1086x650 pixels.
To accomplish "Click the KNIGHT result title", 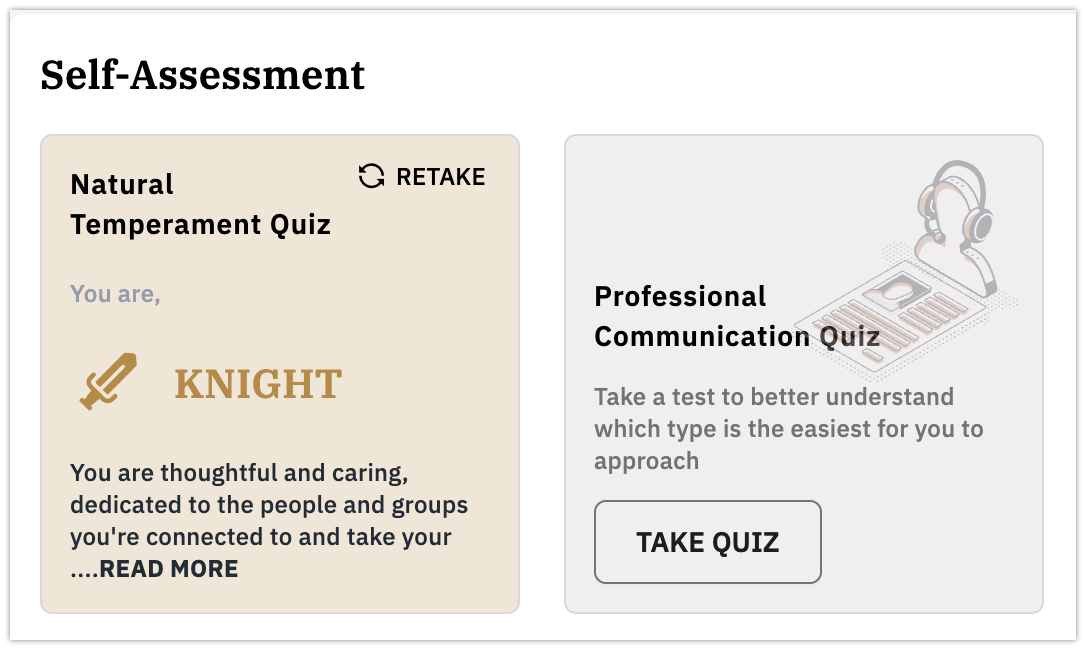I will [x=258, y=384].
